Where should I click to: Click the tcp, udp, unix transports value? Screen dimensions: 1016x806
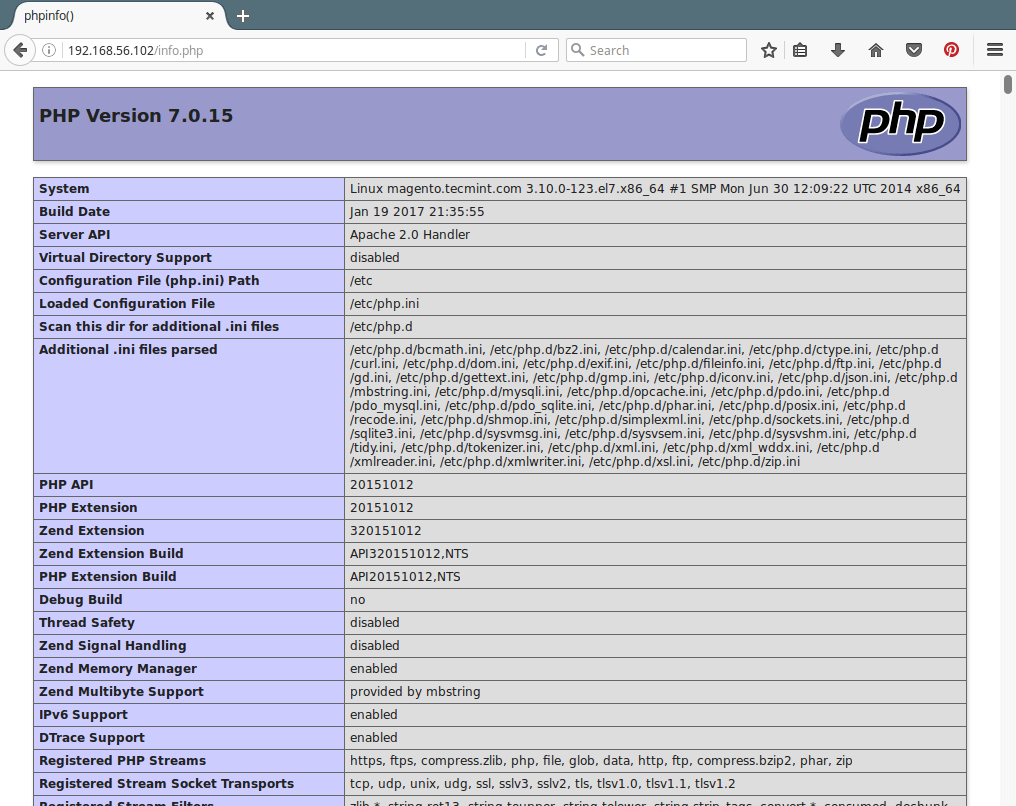(x=543, y=784)
